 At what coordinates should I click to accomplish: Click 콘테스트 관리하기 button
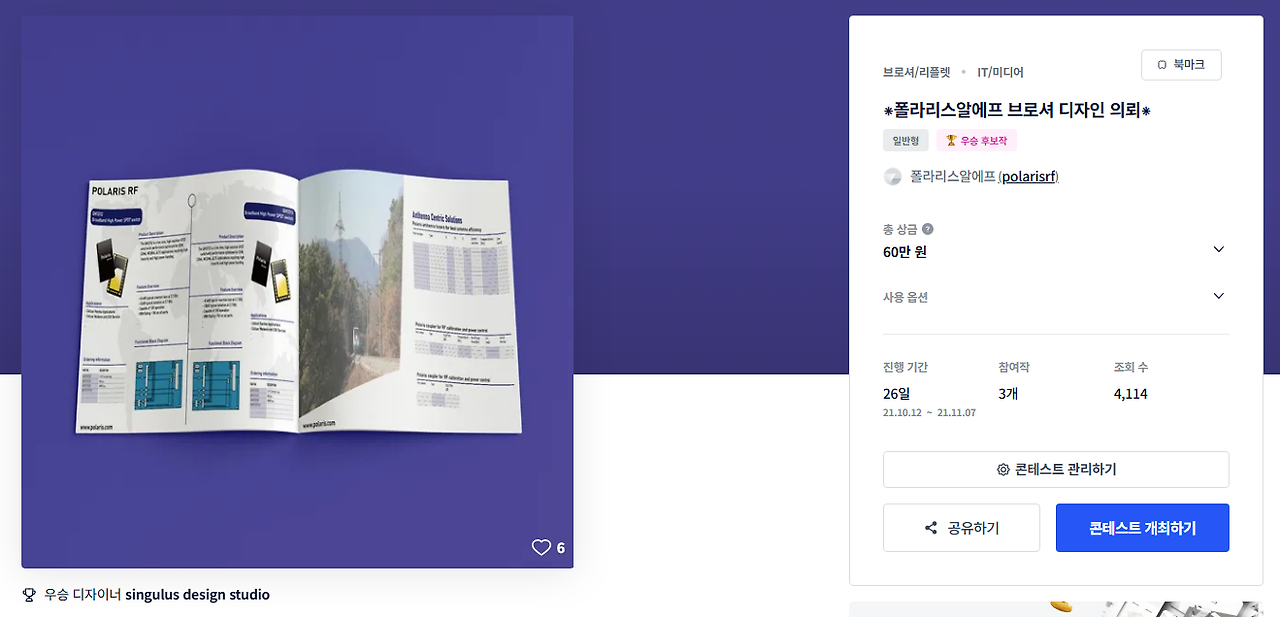pyautogui.click(x=1056, y=470)
